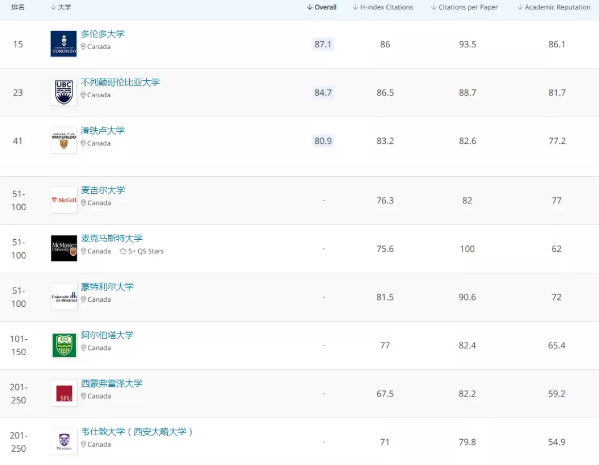The image size is (599, 465).
Task: Open the SFU red logo
Action: coord(64,393)
